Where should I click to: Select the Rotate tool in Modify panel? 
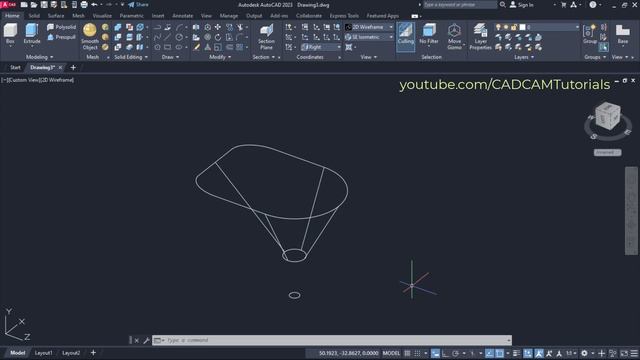coord(218,37)
